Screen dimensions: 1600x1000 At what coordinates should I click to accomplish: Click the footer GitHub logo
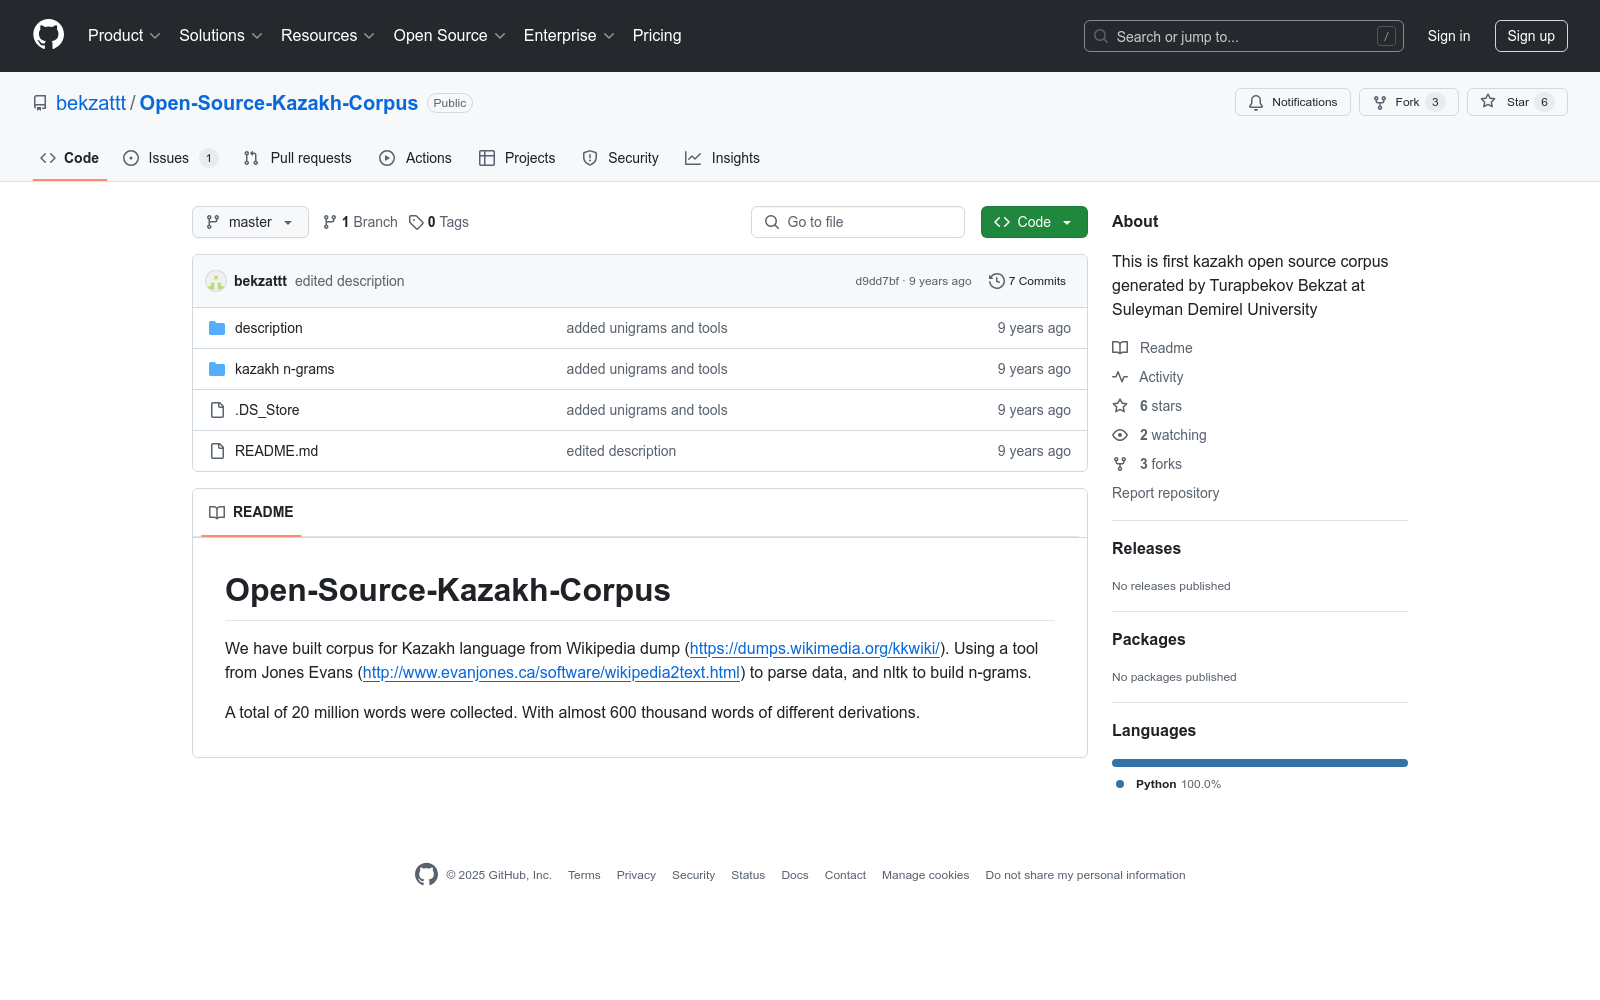pos(426,875)
